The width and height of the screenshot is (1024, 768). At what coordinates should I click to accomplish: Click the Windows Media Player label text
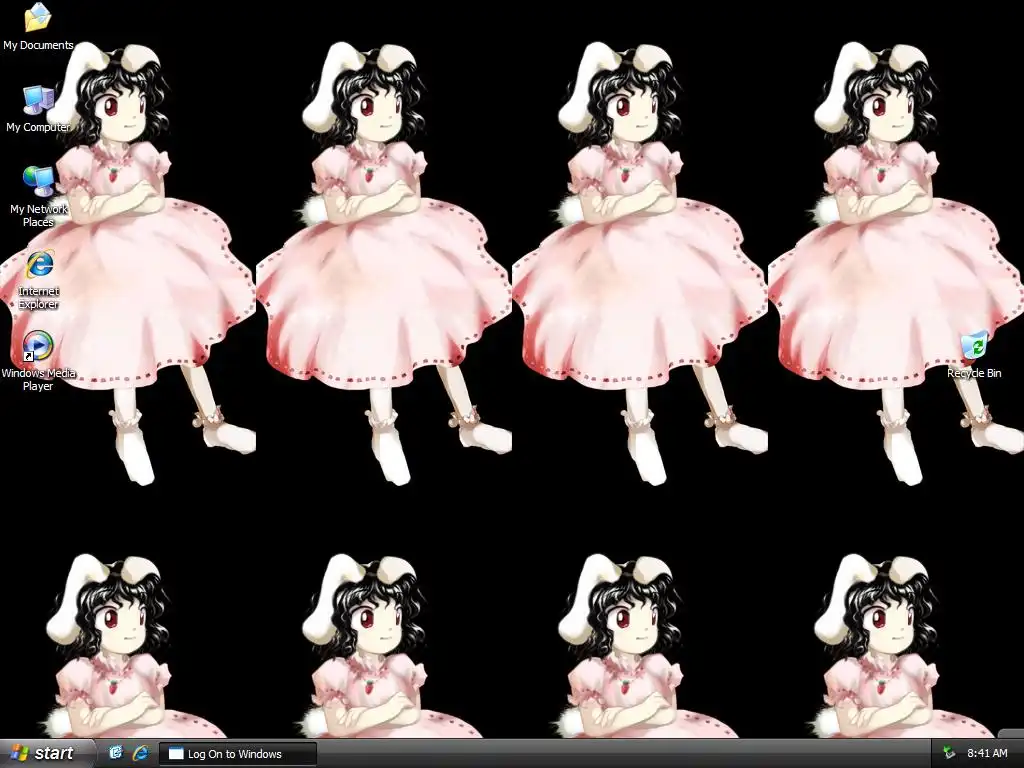pos(39,379)
